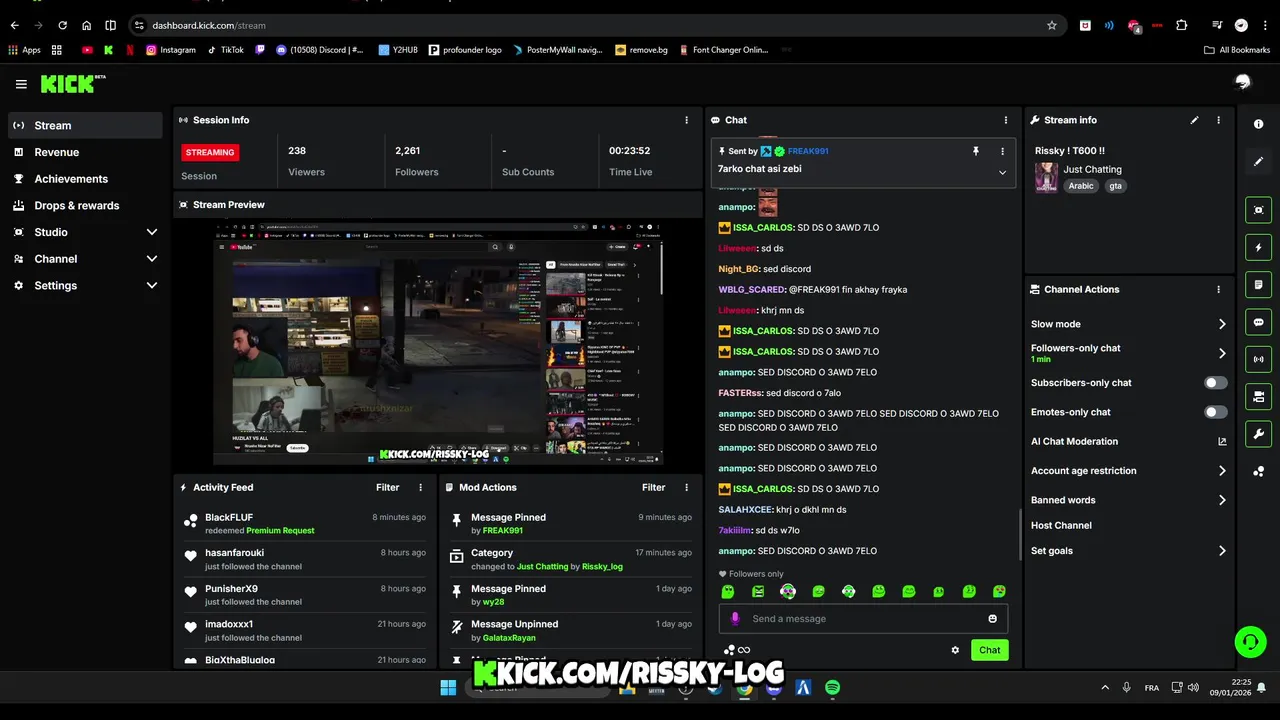Open the remove.bg bookmark
This screenshot has width=1280, height=720.
click(x=641, y=50)
